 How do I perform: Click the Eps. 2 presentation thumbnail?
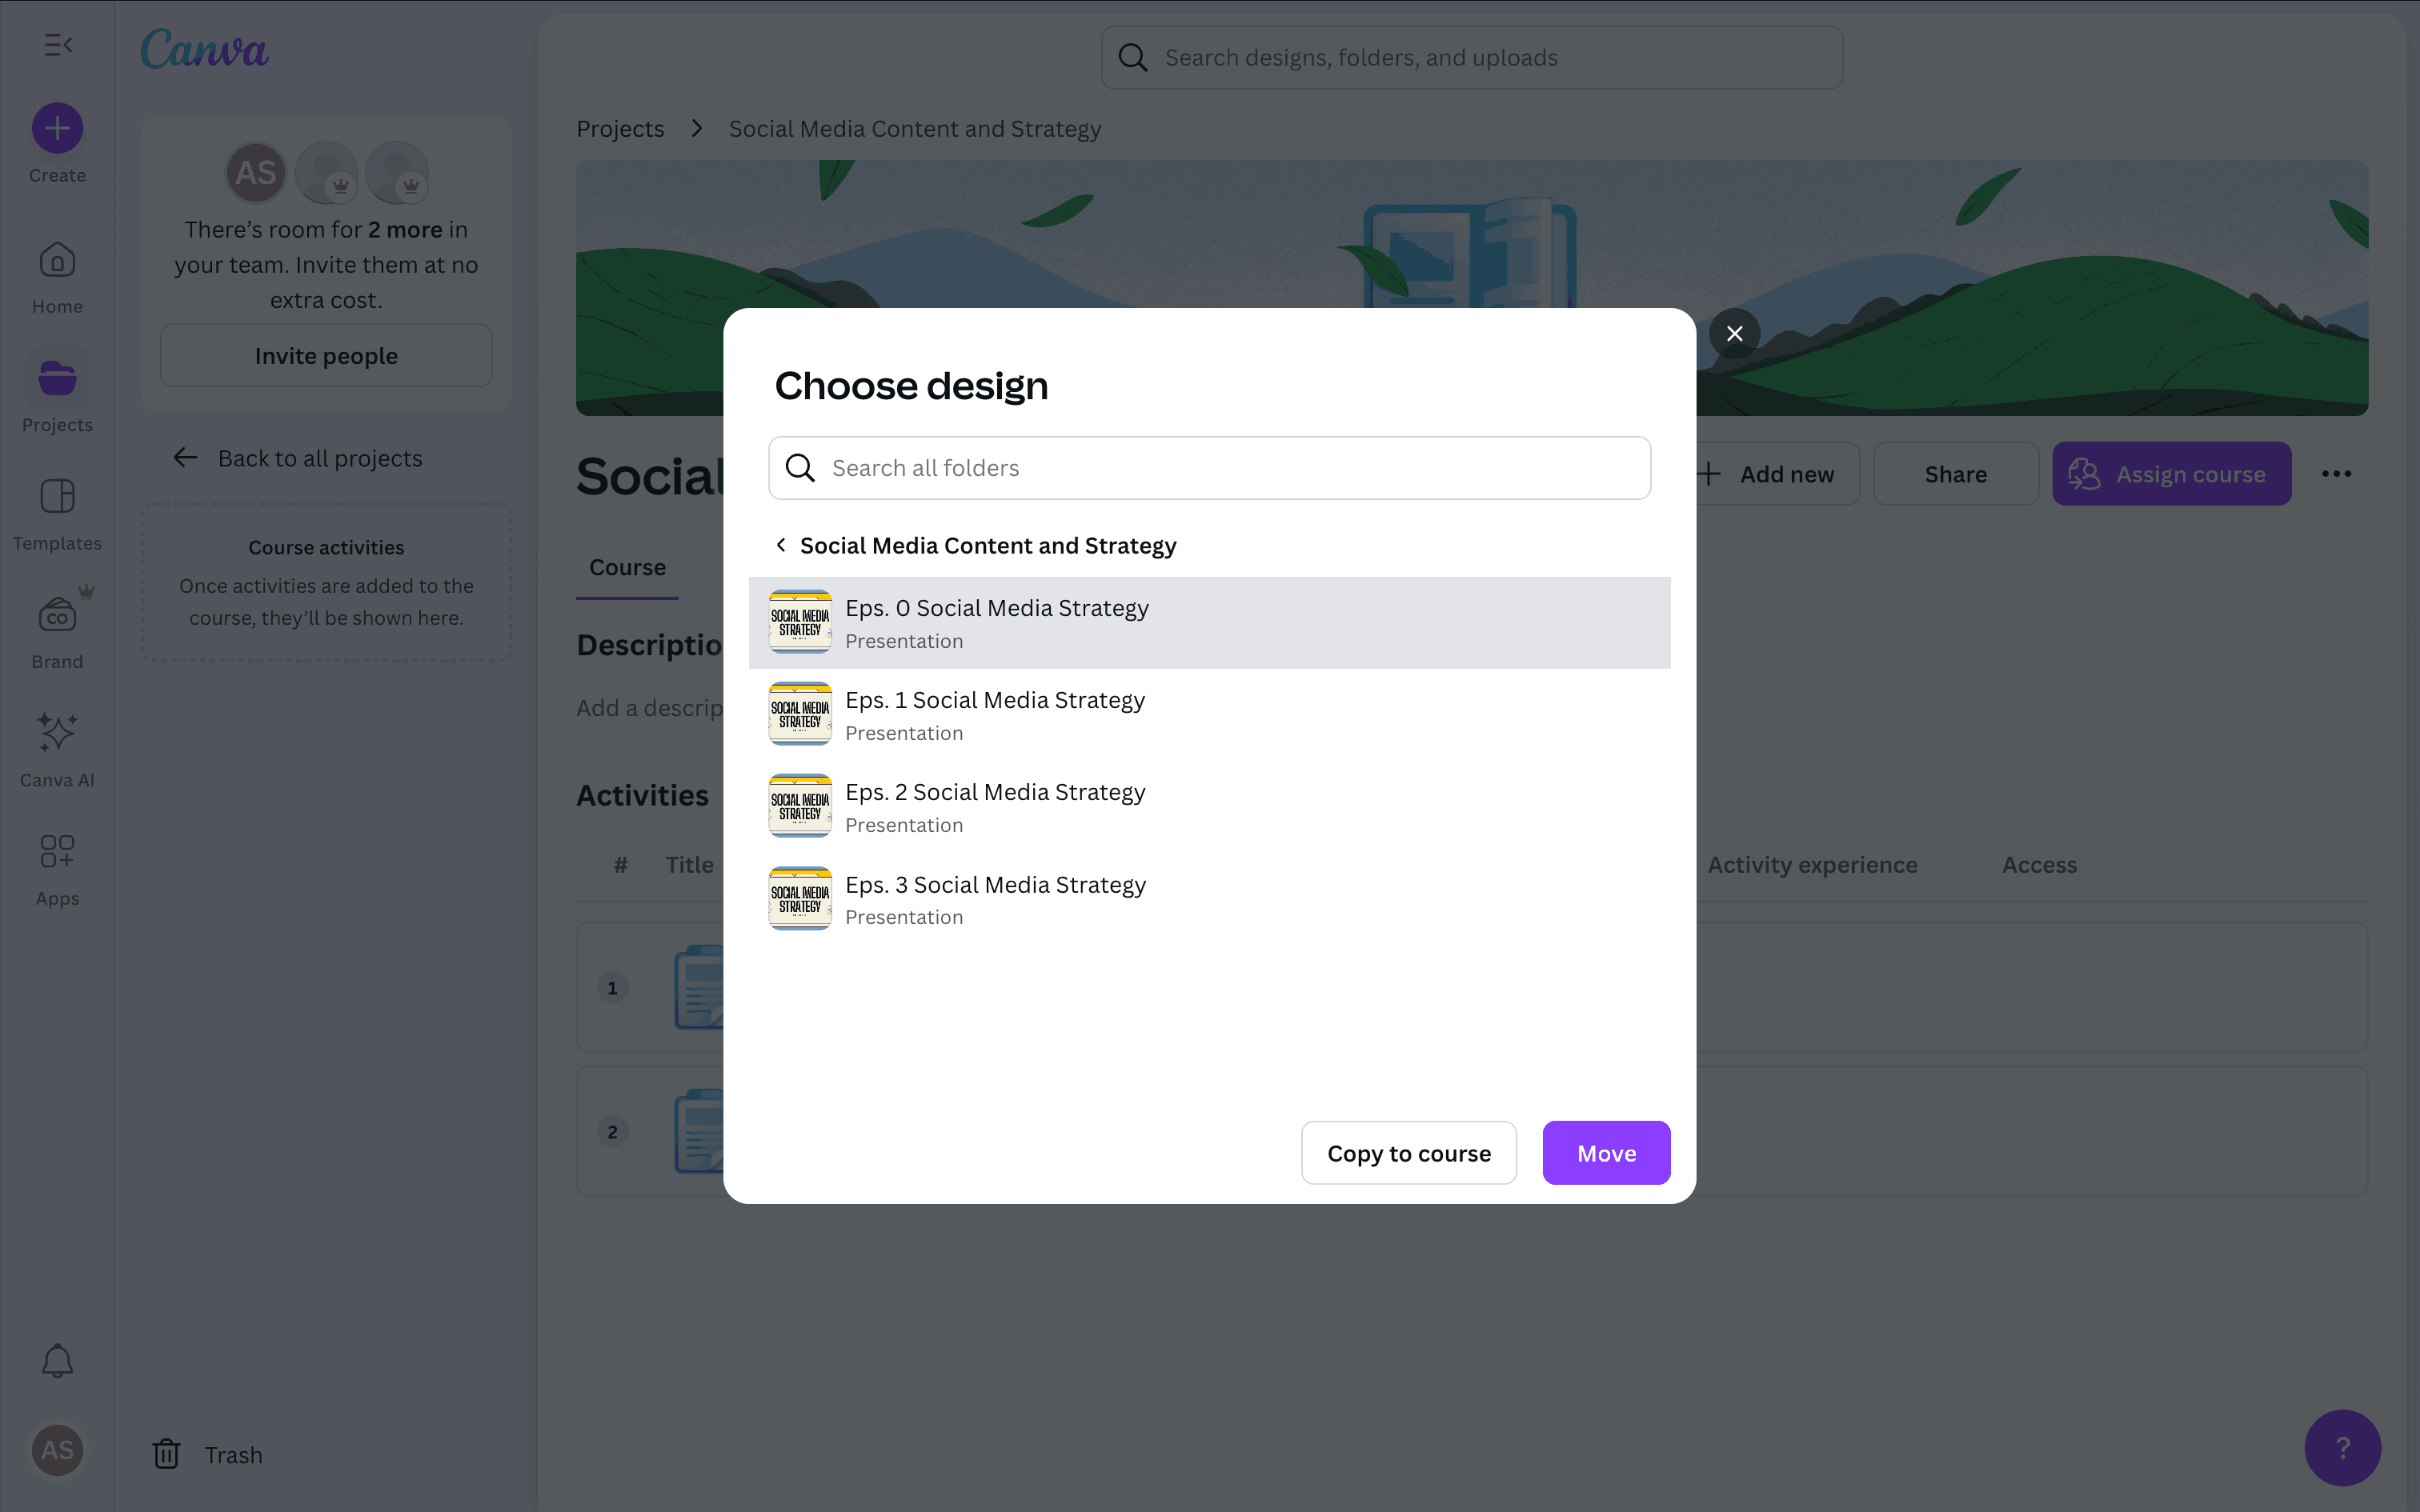click(800, 806)
